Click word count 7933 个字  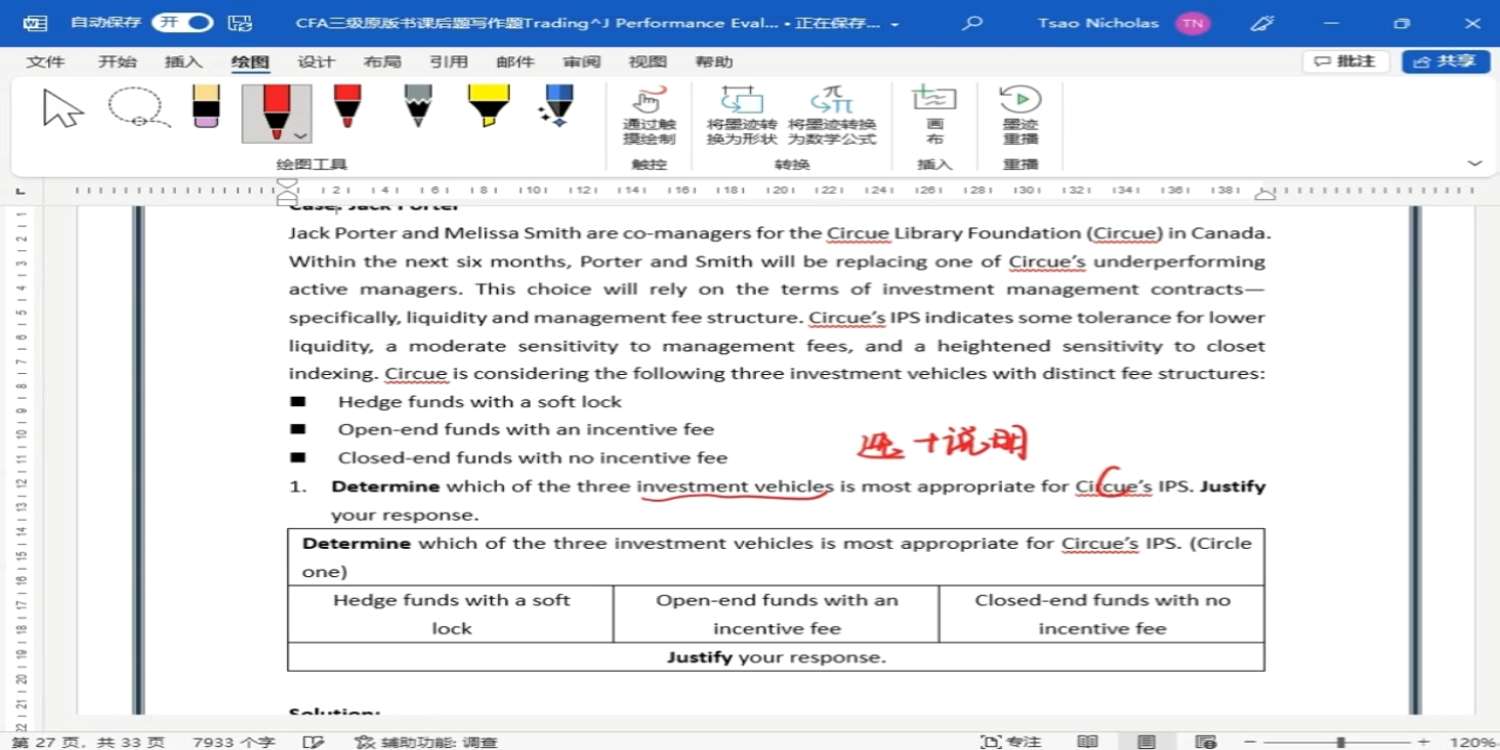point(234,741)
